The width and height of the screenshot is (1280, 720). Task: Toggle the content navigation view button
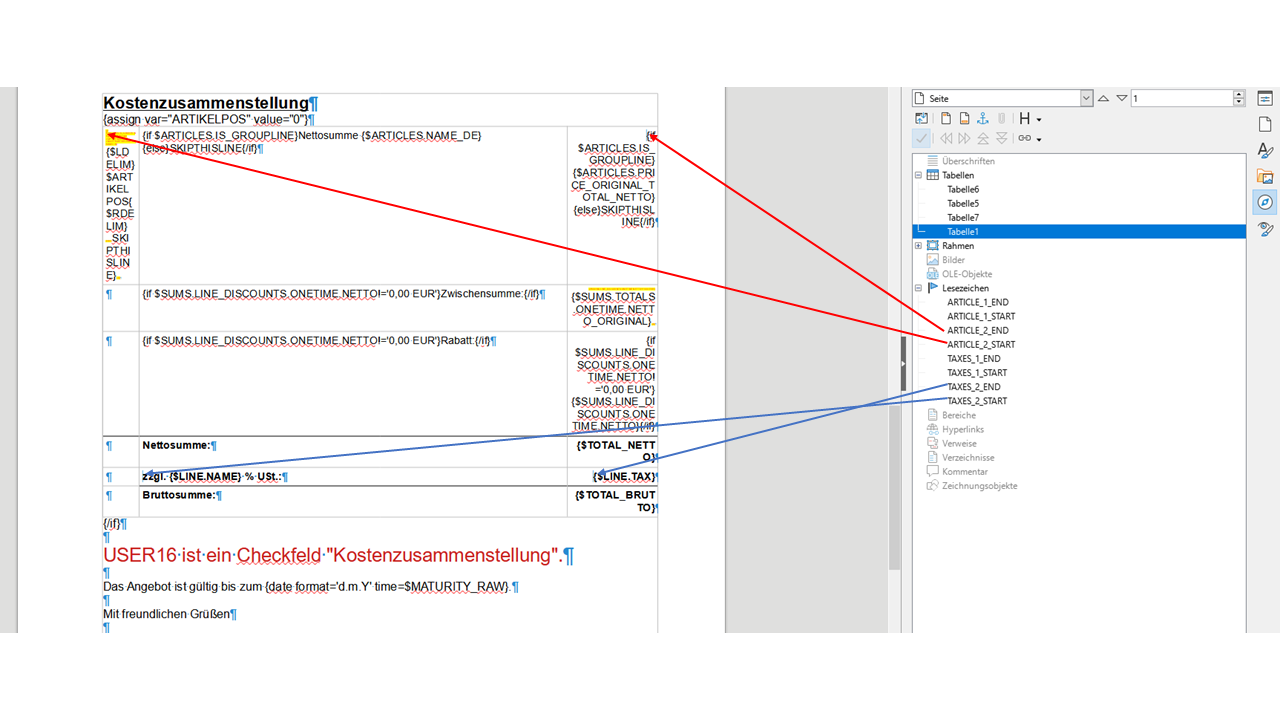[922, 119]
